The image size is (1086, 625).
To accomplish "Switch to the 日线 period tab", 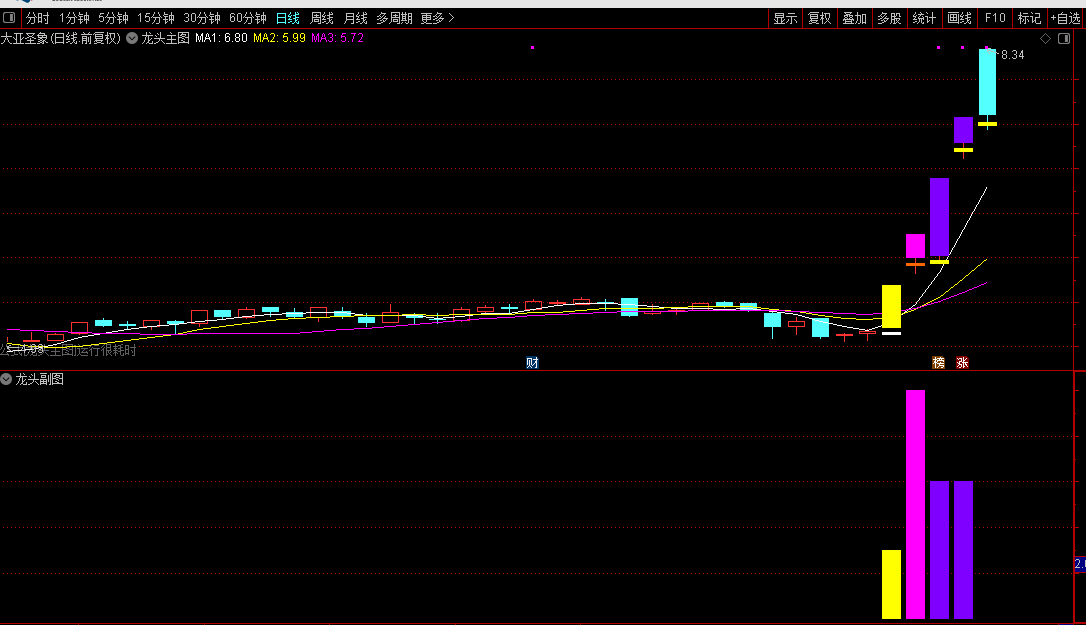I will point(287,18).
